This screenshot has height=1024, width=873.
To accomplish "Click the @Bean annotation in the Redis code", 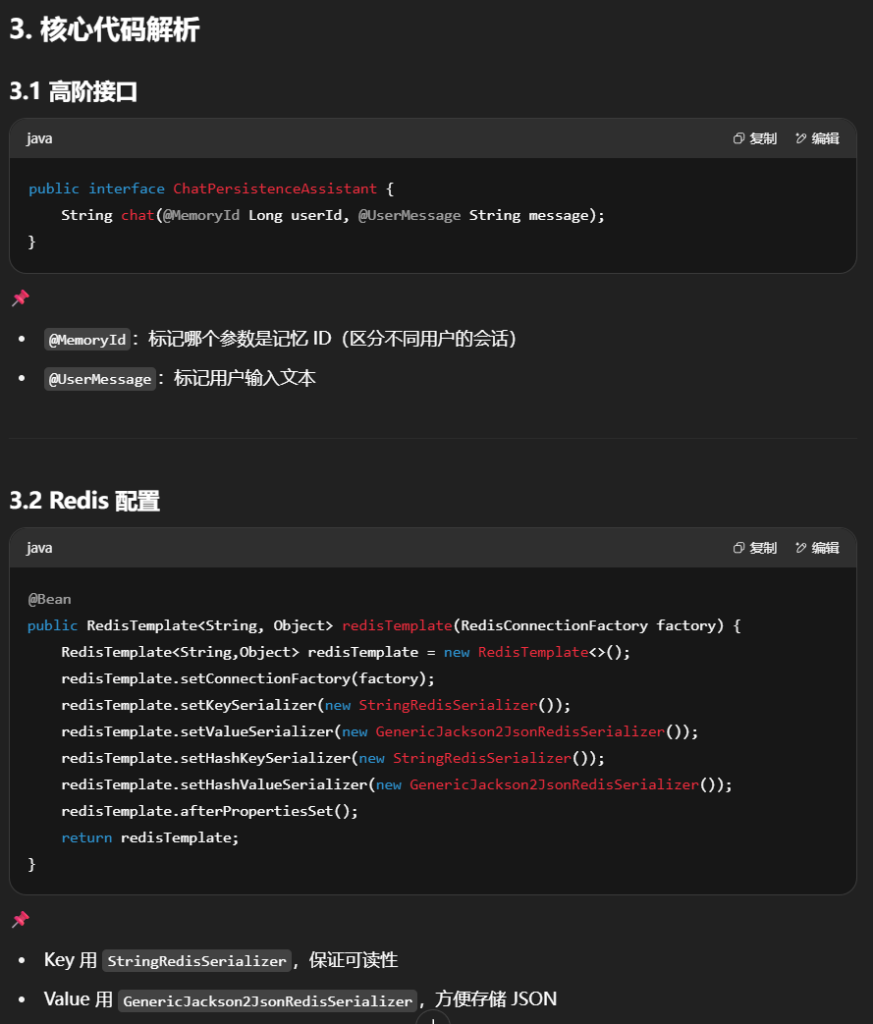I will [49, 599].
